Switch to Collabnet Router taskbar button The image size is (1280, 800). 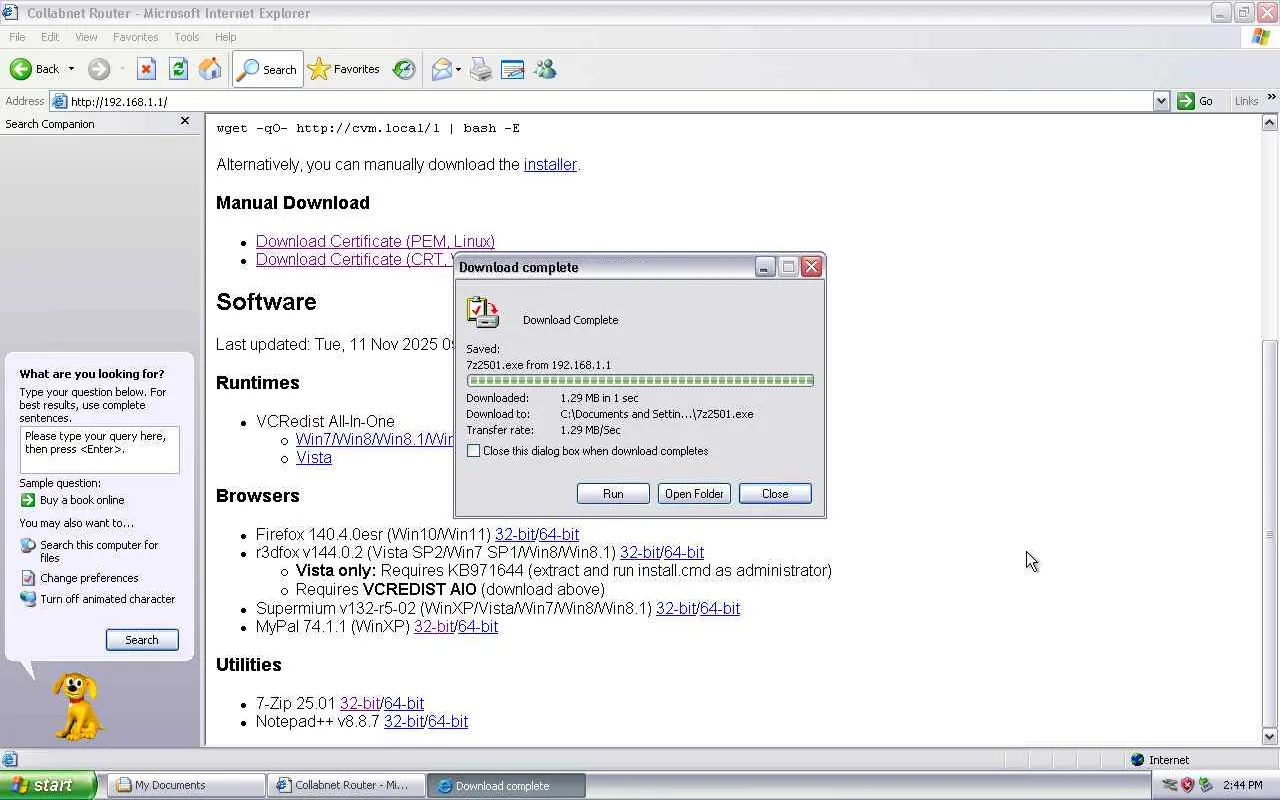[x=347, y=785]
